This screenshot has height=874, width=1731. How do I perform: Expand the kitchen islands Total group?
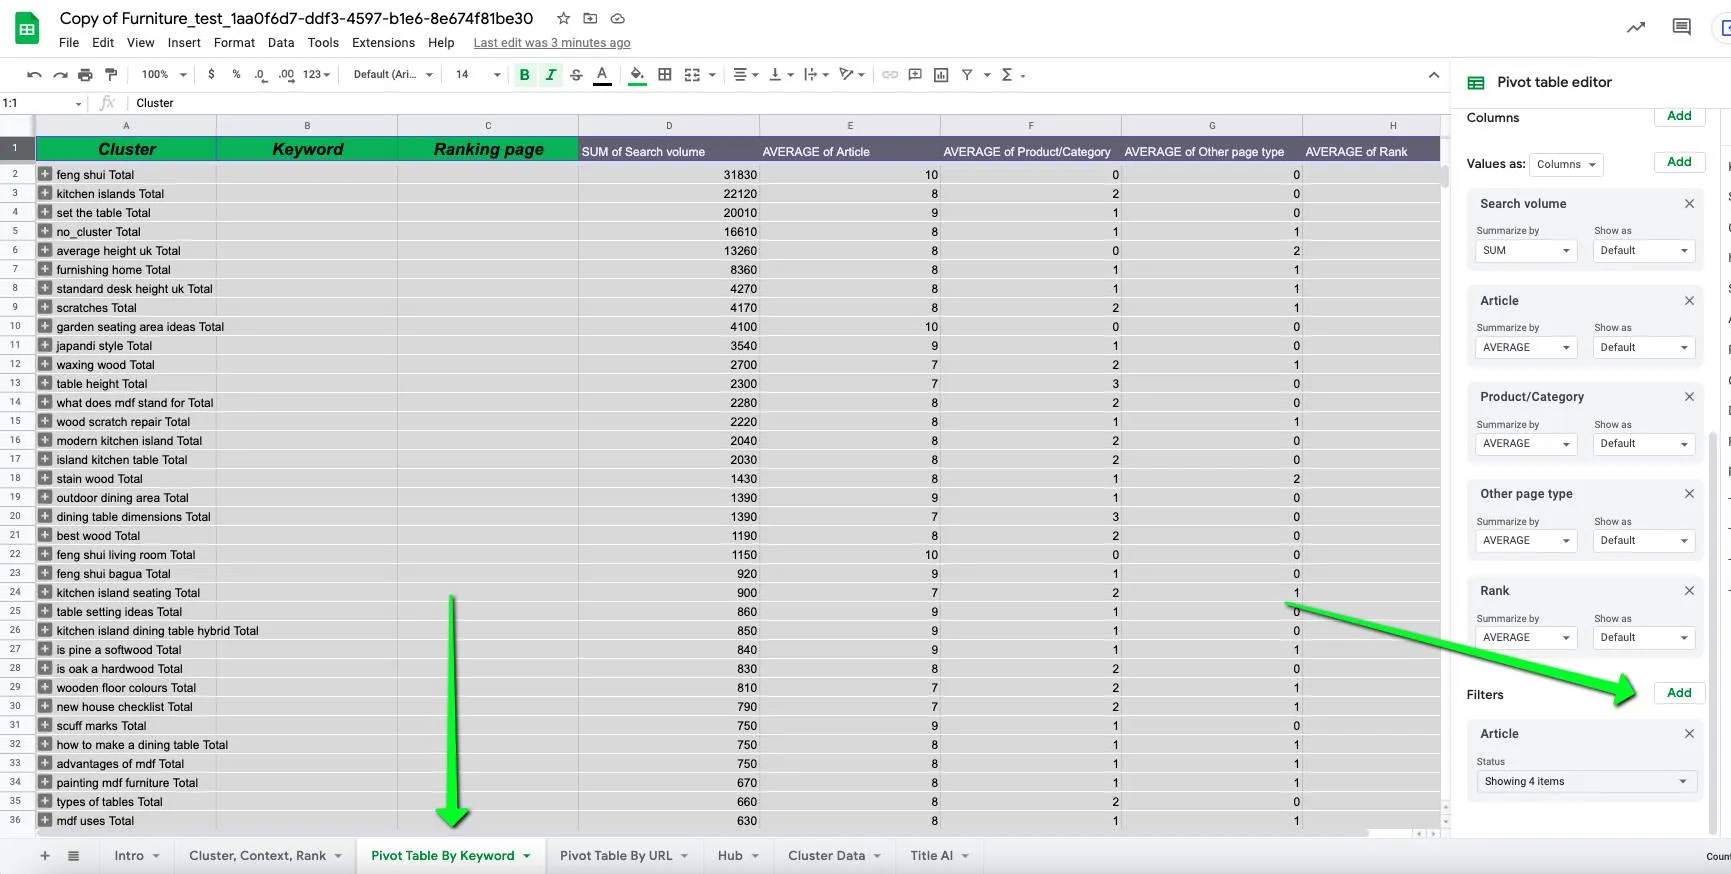(45, 193)
